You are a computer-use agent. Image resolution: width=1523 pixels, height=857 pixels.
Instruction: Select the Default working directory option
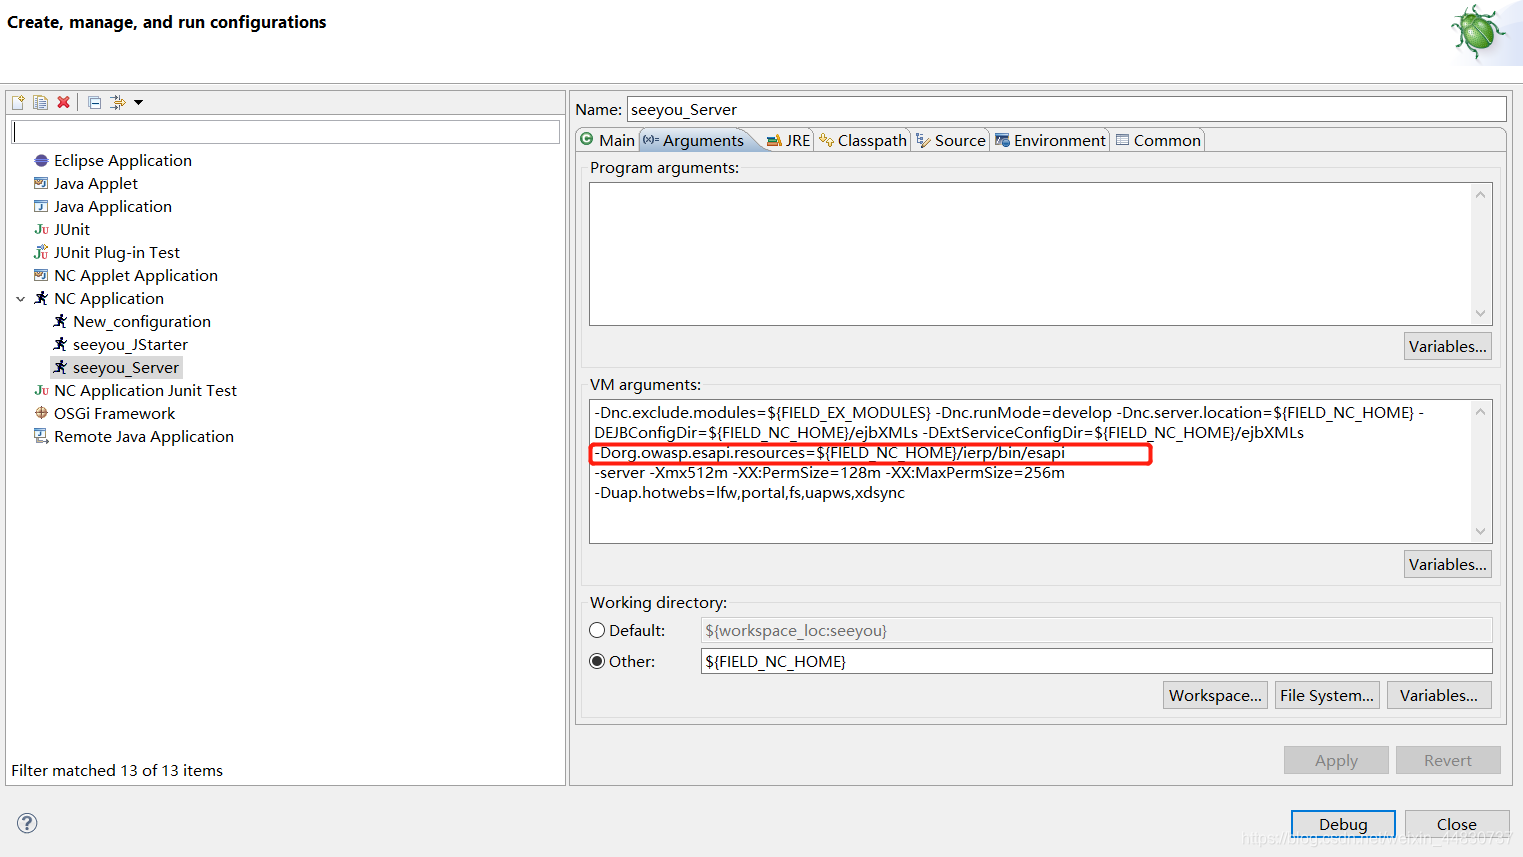click(x=597, y=630)
